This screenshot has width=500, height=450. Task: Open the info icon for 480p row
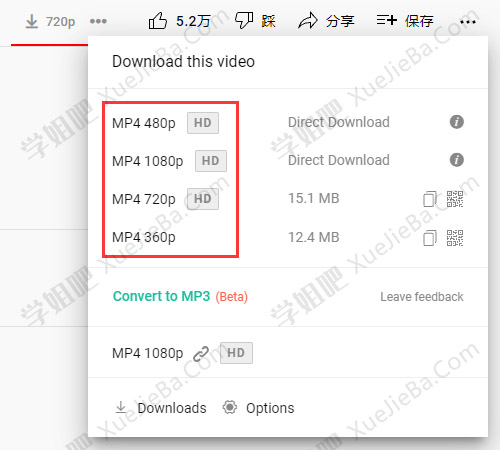click(457, 122)
